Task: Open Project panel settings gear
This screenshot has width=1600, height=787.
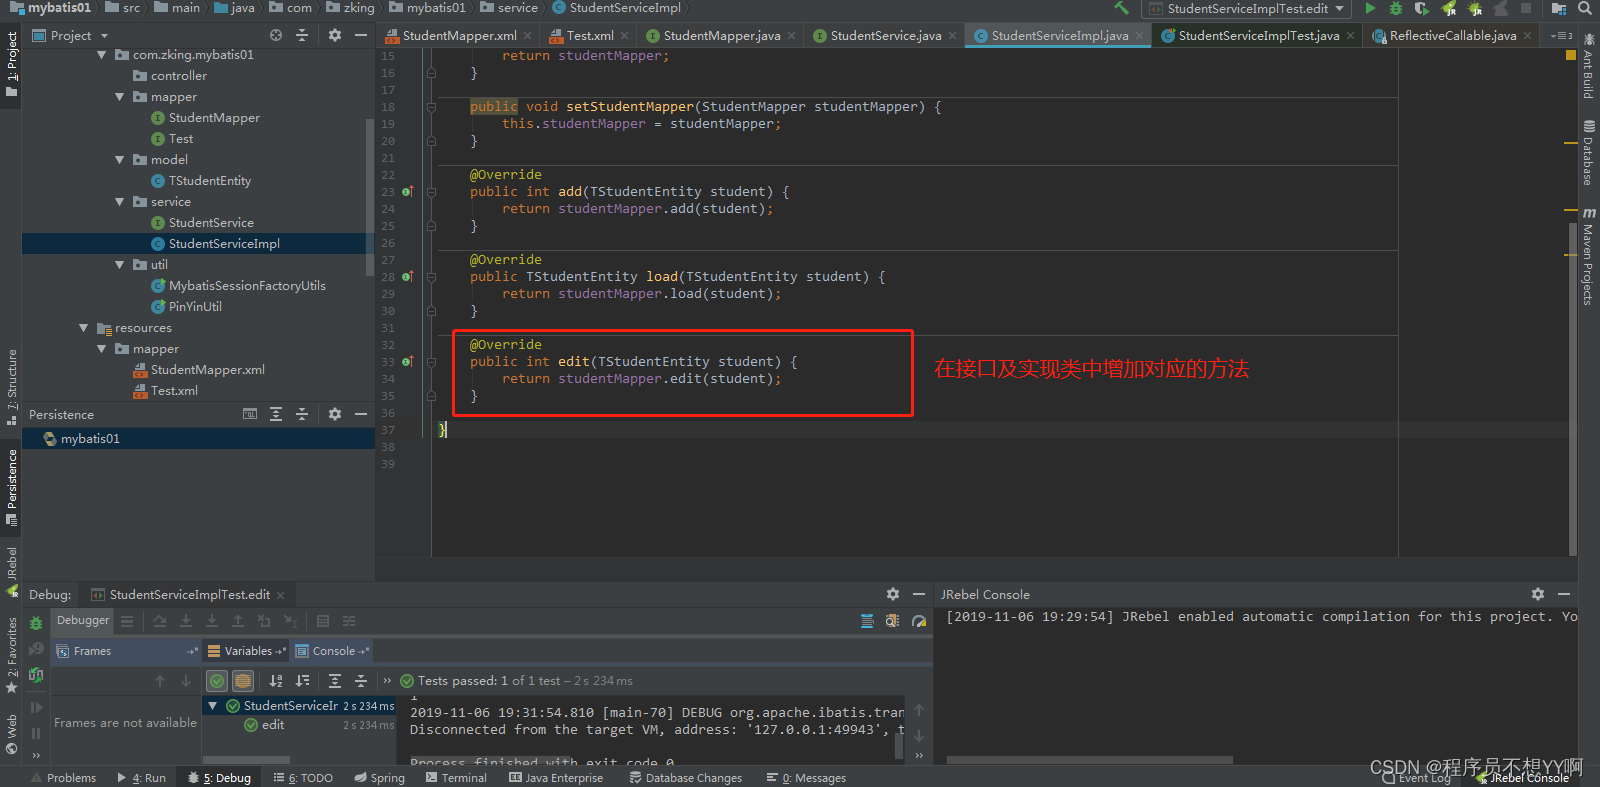Action: pyautogui.click(x=335, y=35)
